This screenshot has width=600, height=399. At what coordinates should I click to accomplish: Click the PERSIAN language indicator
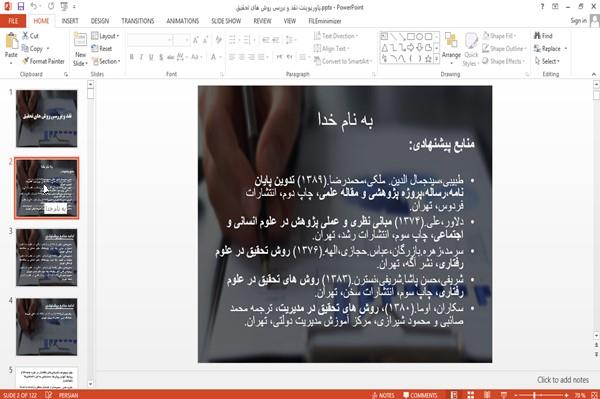coord(68,395)
